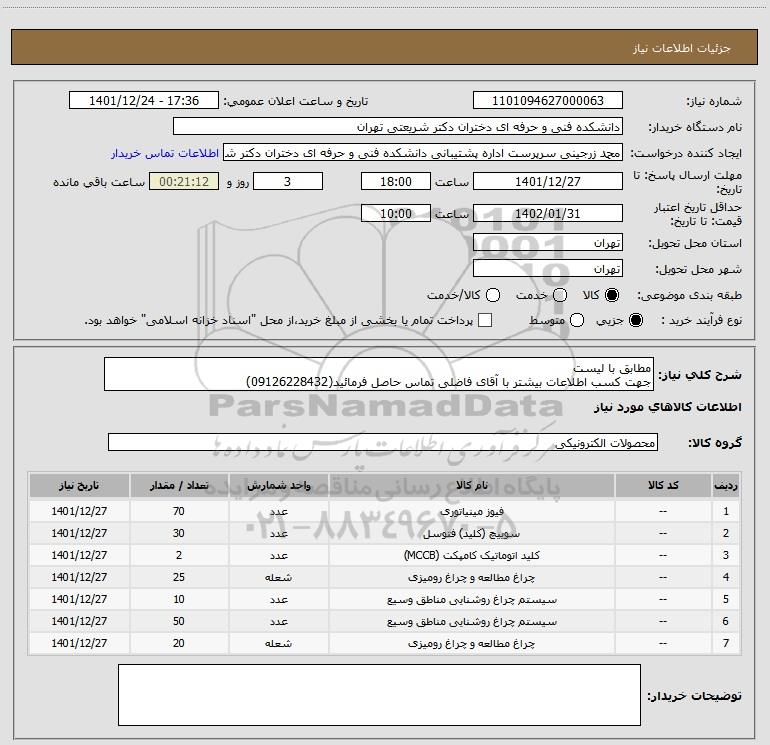Click the شهر محل تحویل field تهران

pos(548,269)
